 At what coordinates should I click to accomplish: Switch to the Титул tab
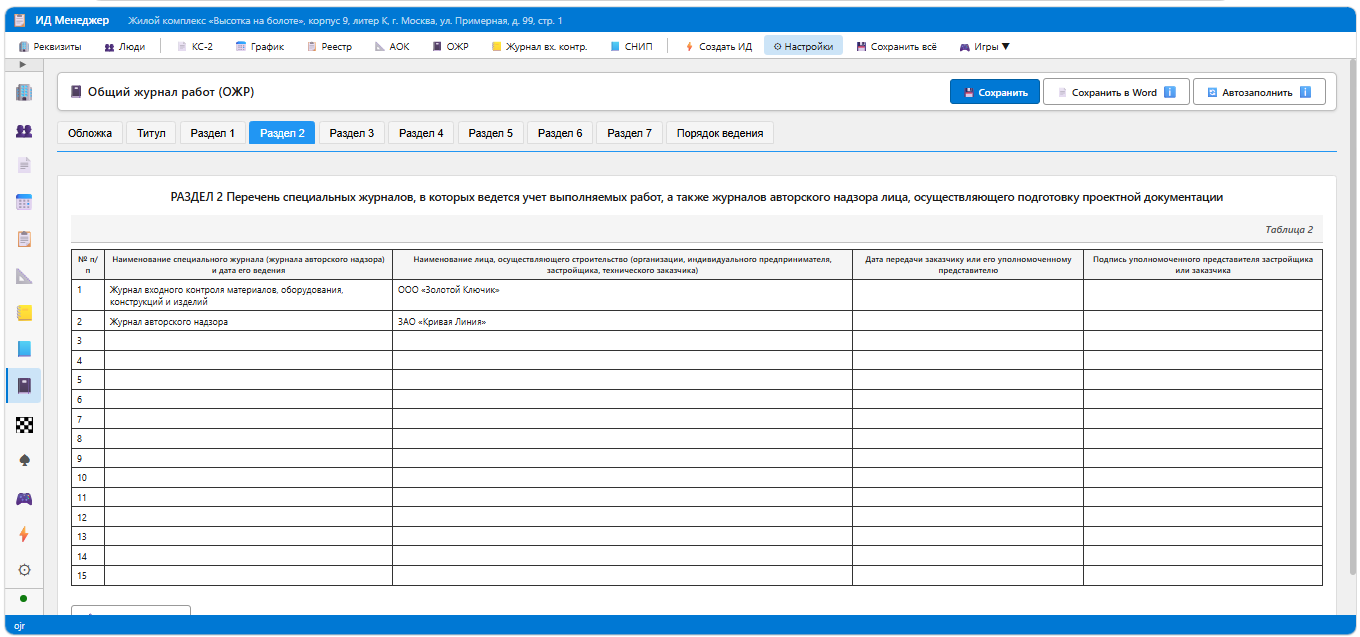[x=151, y=133]
